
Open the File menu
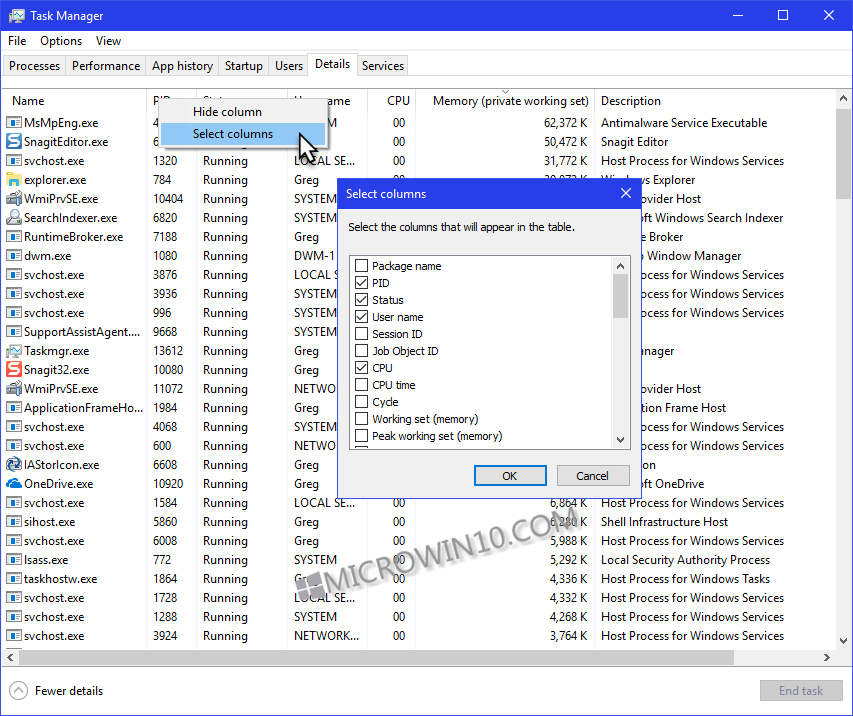tap(17, 41)
